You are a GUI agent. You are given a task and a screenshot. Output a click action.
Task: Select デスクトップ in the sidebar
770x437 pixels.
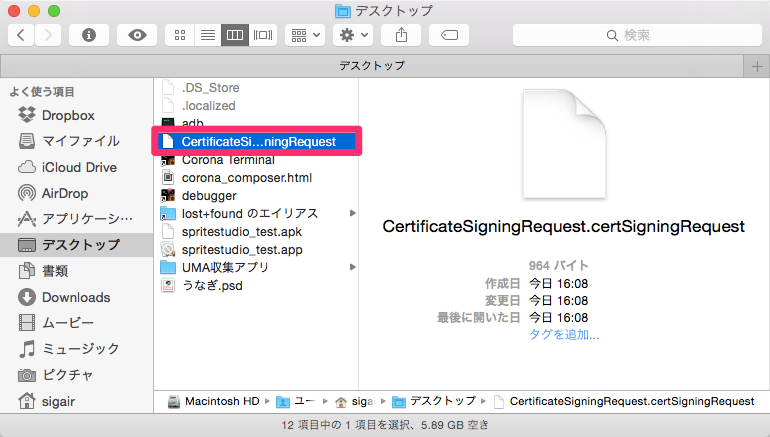[x=77, y=245]
